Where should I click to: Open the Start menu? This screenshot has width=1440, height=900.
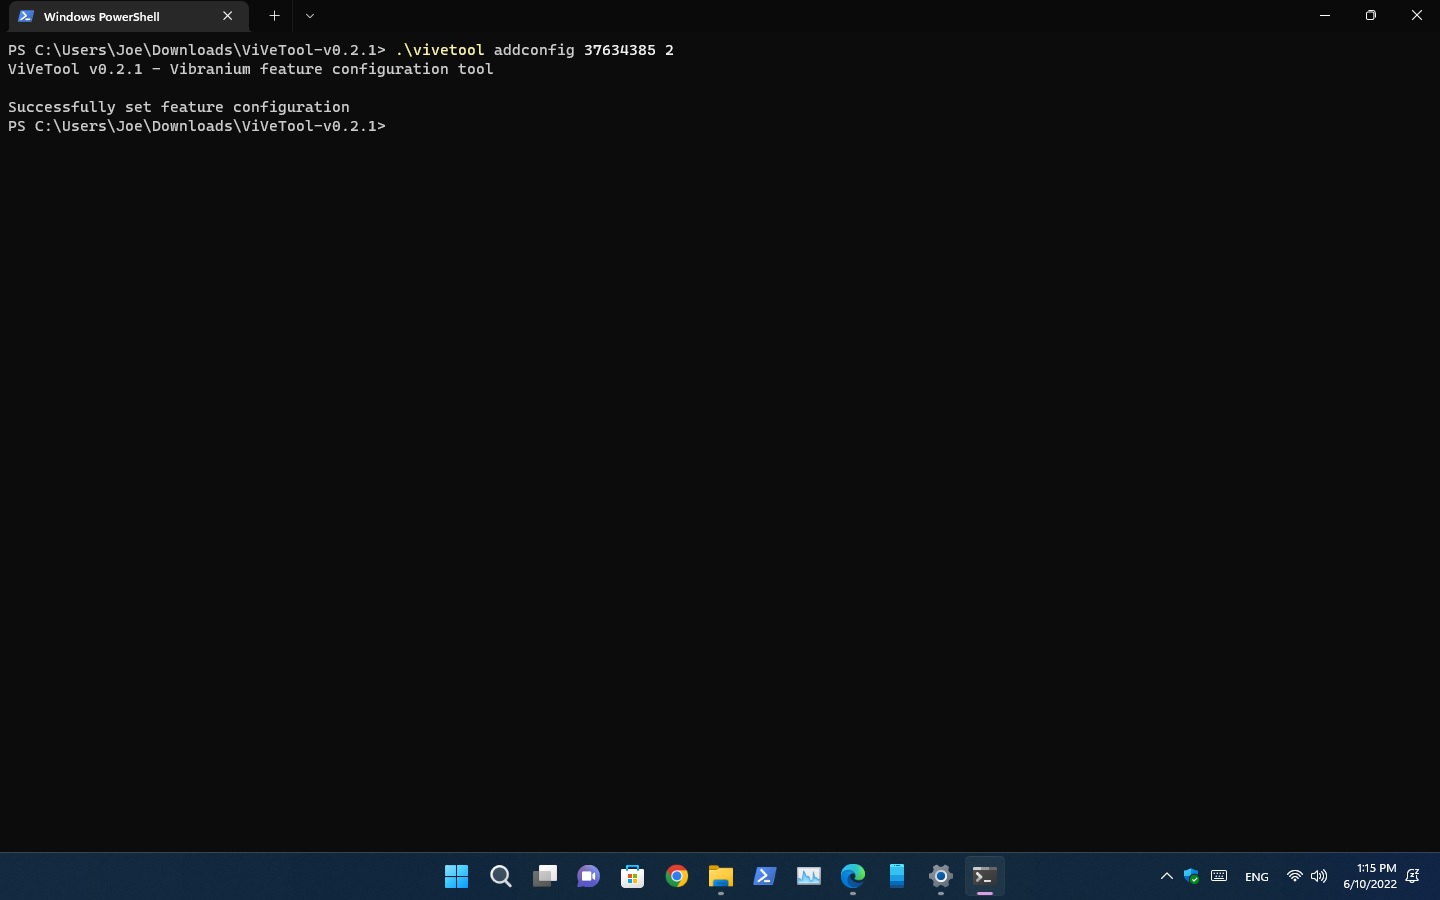456,876
